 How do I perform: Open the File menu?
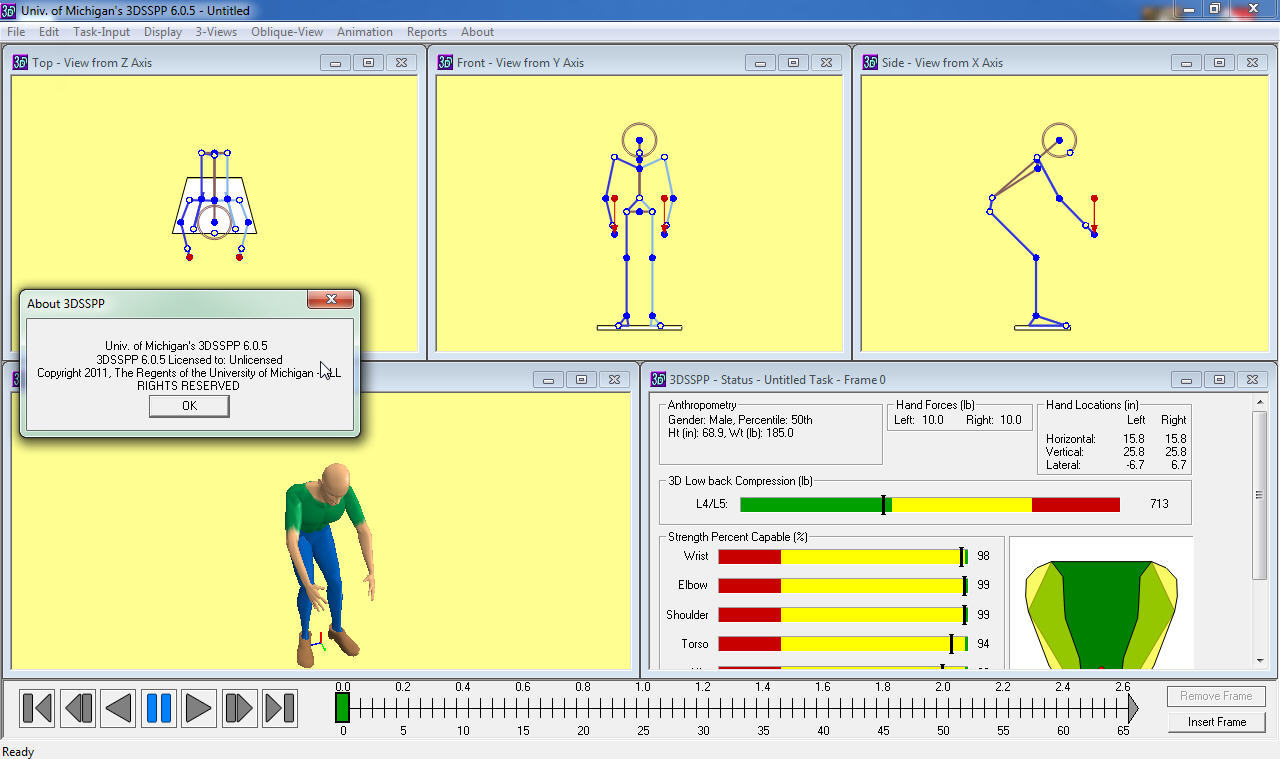pyautogui.click(x=16, y=32)
